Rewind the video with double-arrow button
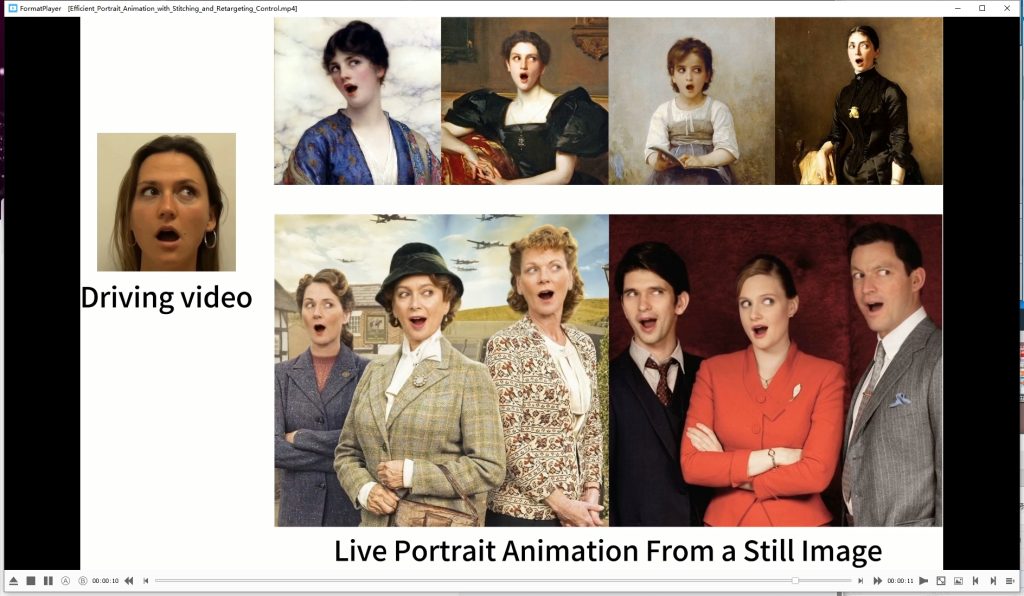 click(x=129, y=581)
